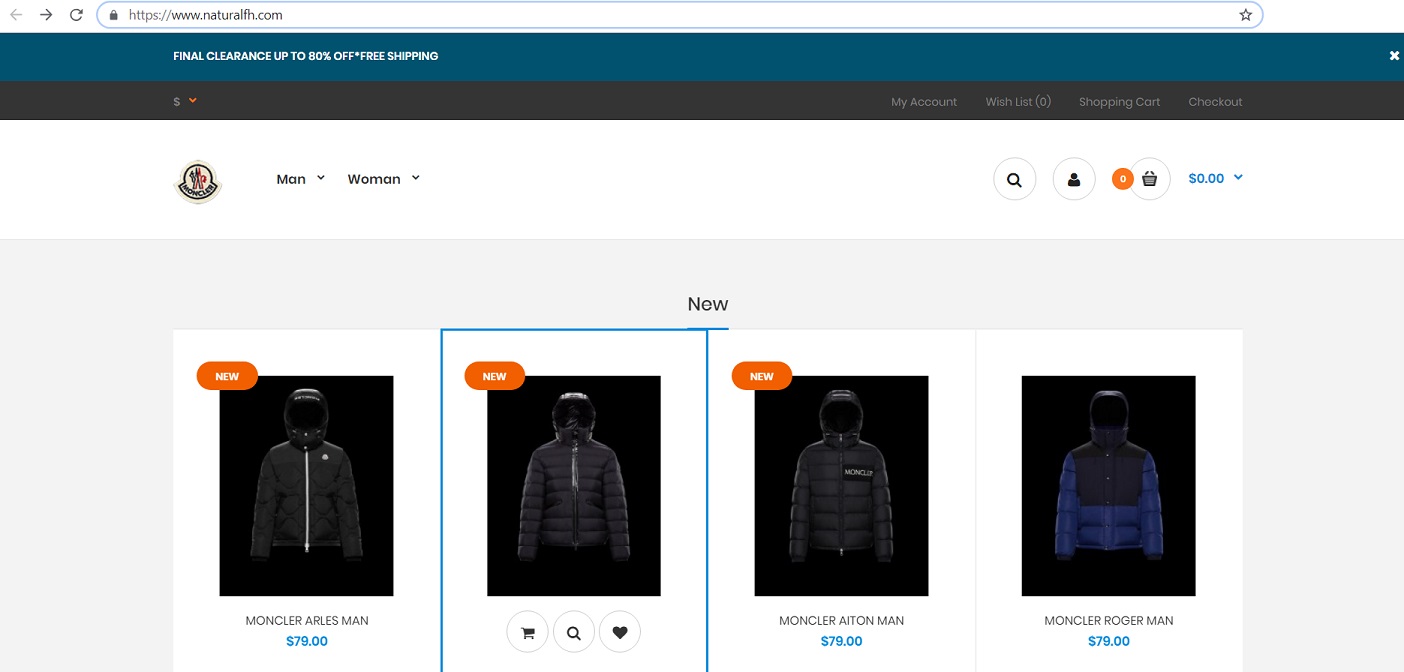This screenshot has width=1404, height=672.
Task: Open the highlighted second jacket image
Action: [574, 486]
